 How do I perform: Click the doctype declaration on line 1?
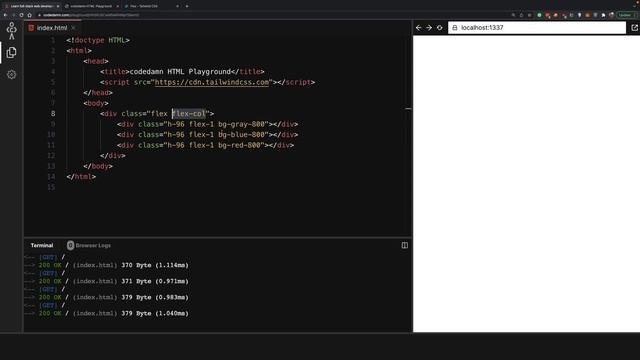(98, 40)
